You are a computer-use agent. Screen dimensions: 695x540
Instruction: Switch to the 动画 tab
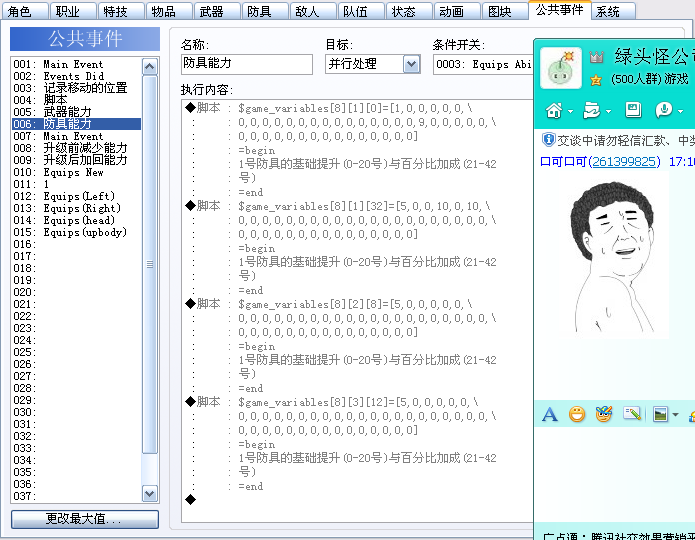457,11
